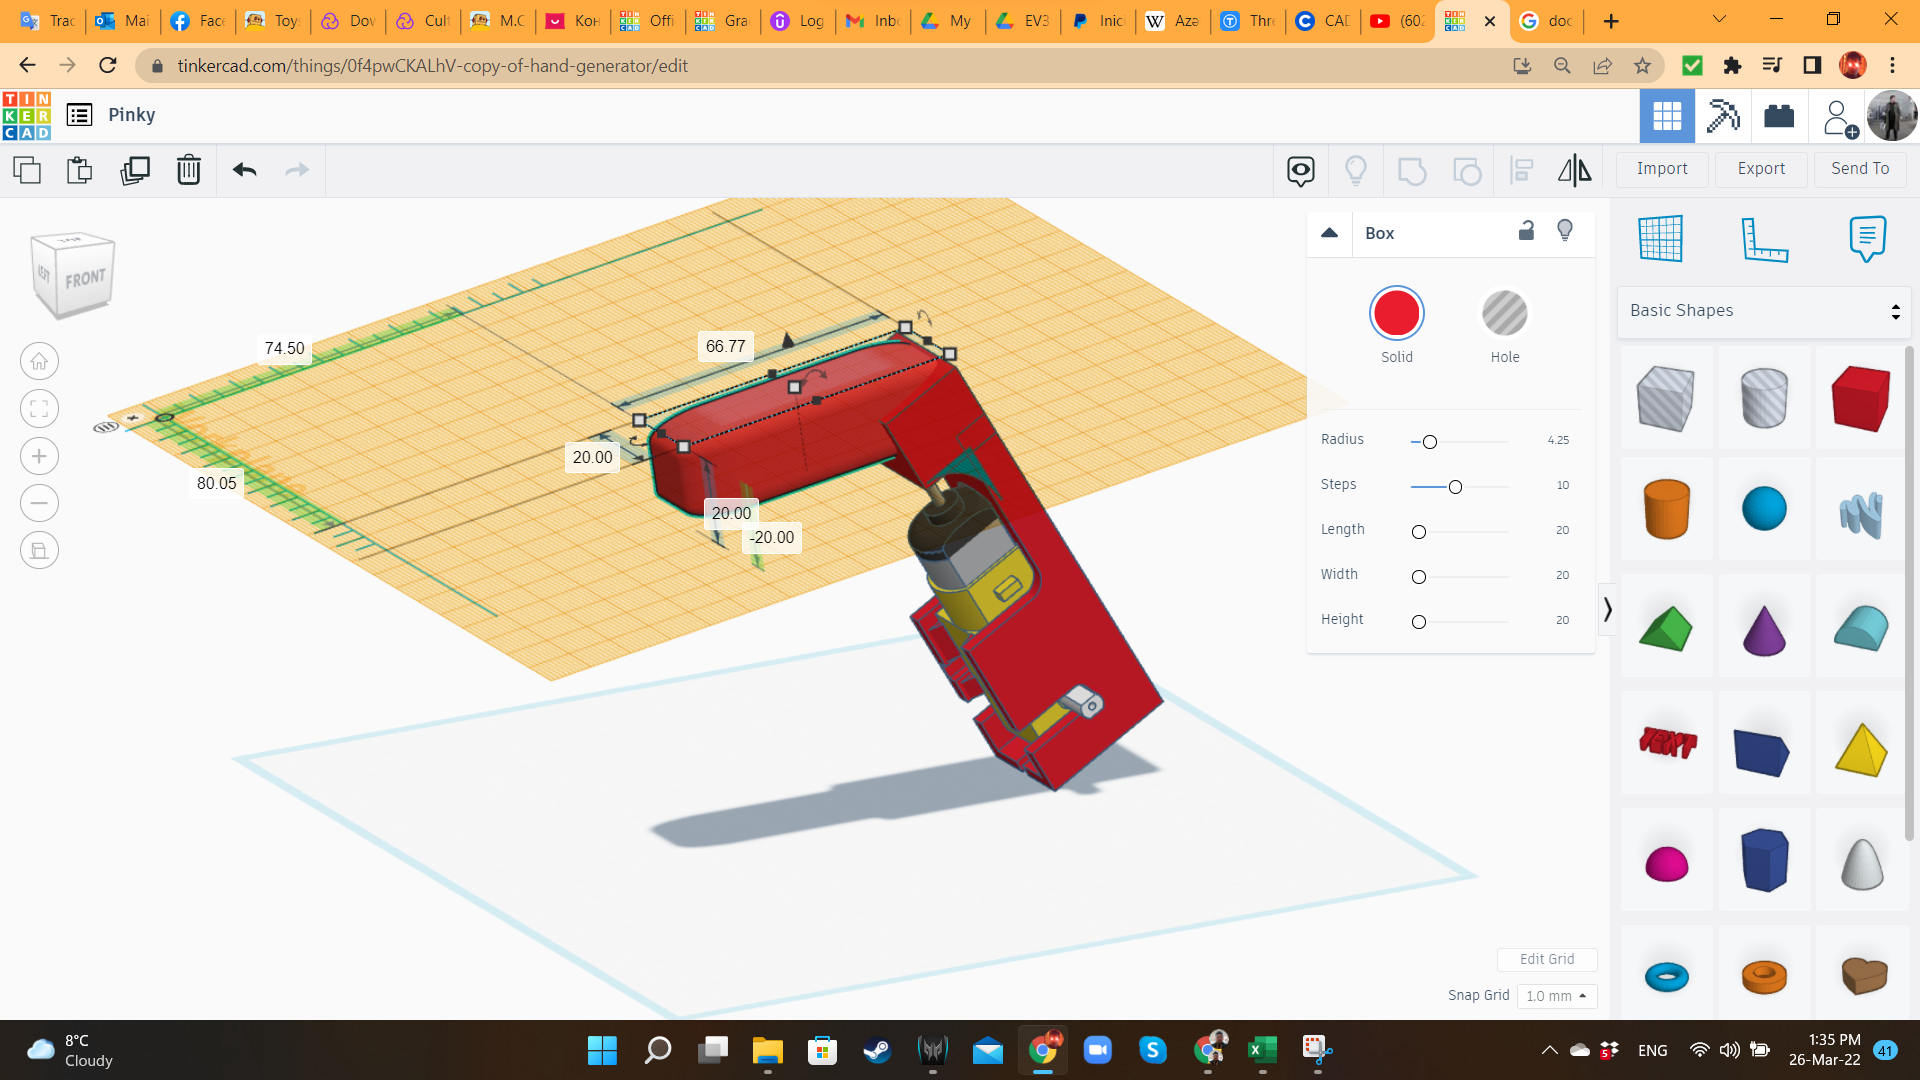Click Home view button
Image resolution: width=1920 pixels, height=1080 pixels.
pyautogui.click(x=39, y=361)
